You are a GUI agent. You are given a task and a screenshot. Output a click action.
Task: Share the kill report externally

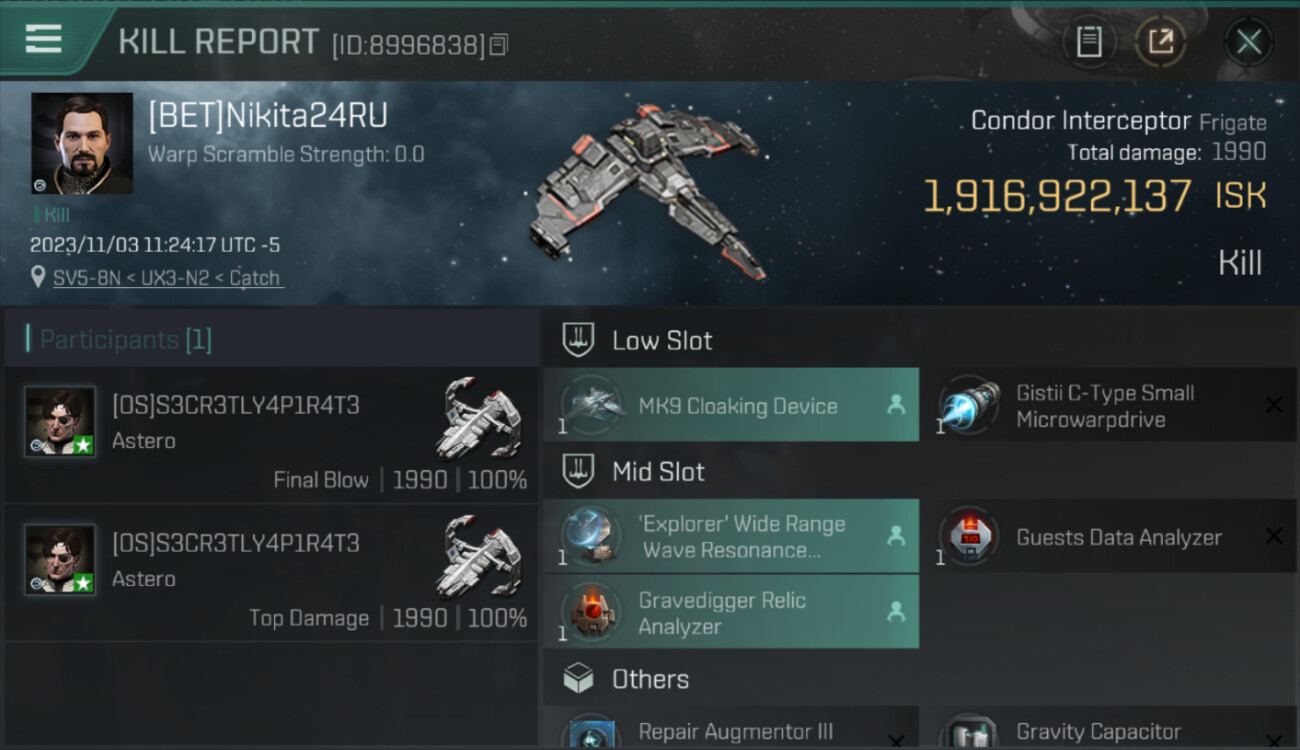1161,42
